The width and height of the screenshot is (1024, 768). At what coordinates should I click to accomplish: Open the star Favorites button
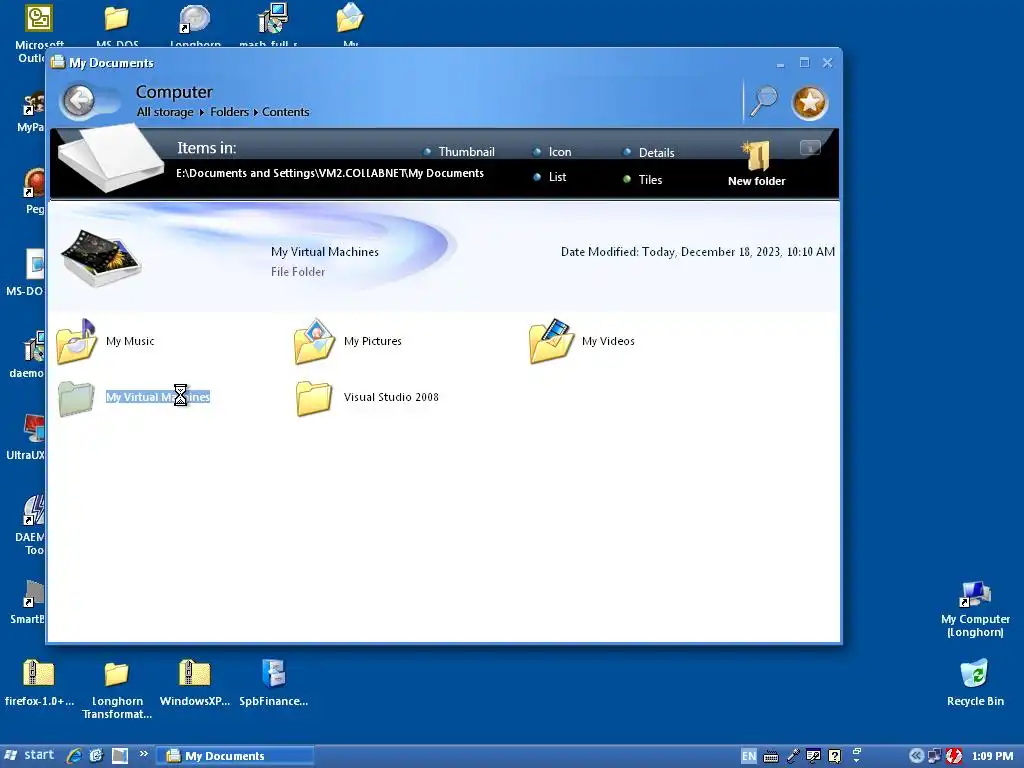810,103
